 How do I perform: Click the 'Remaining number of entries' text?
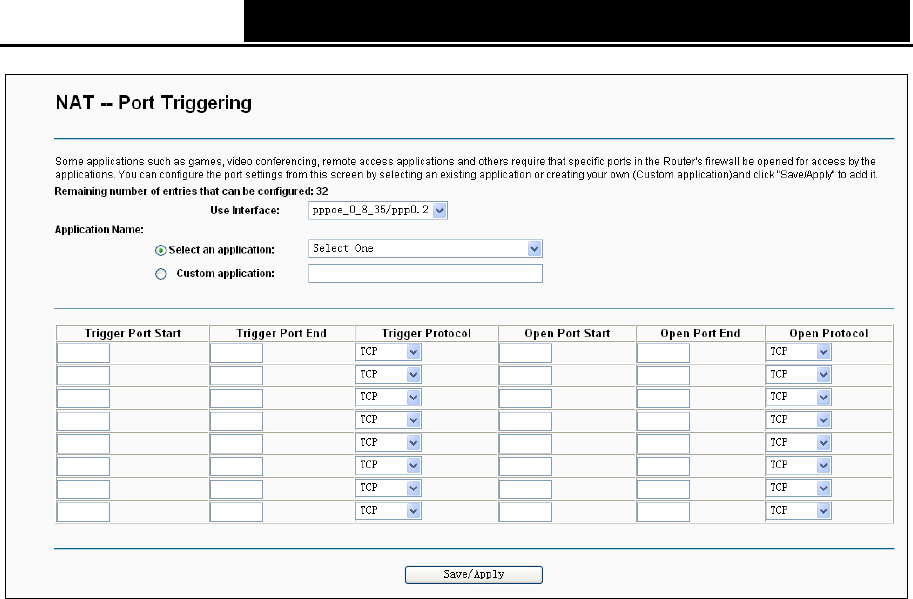[x=192, y=192]
